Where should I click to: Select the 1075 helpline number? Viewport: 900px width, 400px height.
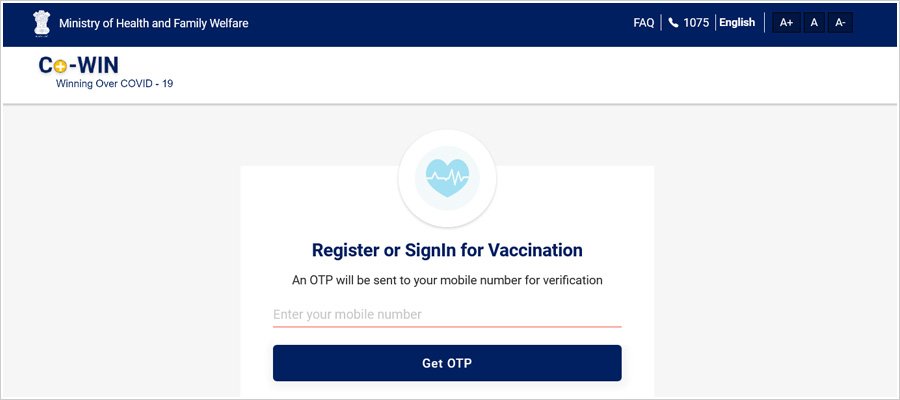coord(696,23)
